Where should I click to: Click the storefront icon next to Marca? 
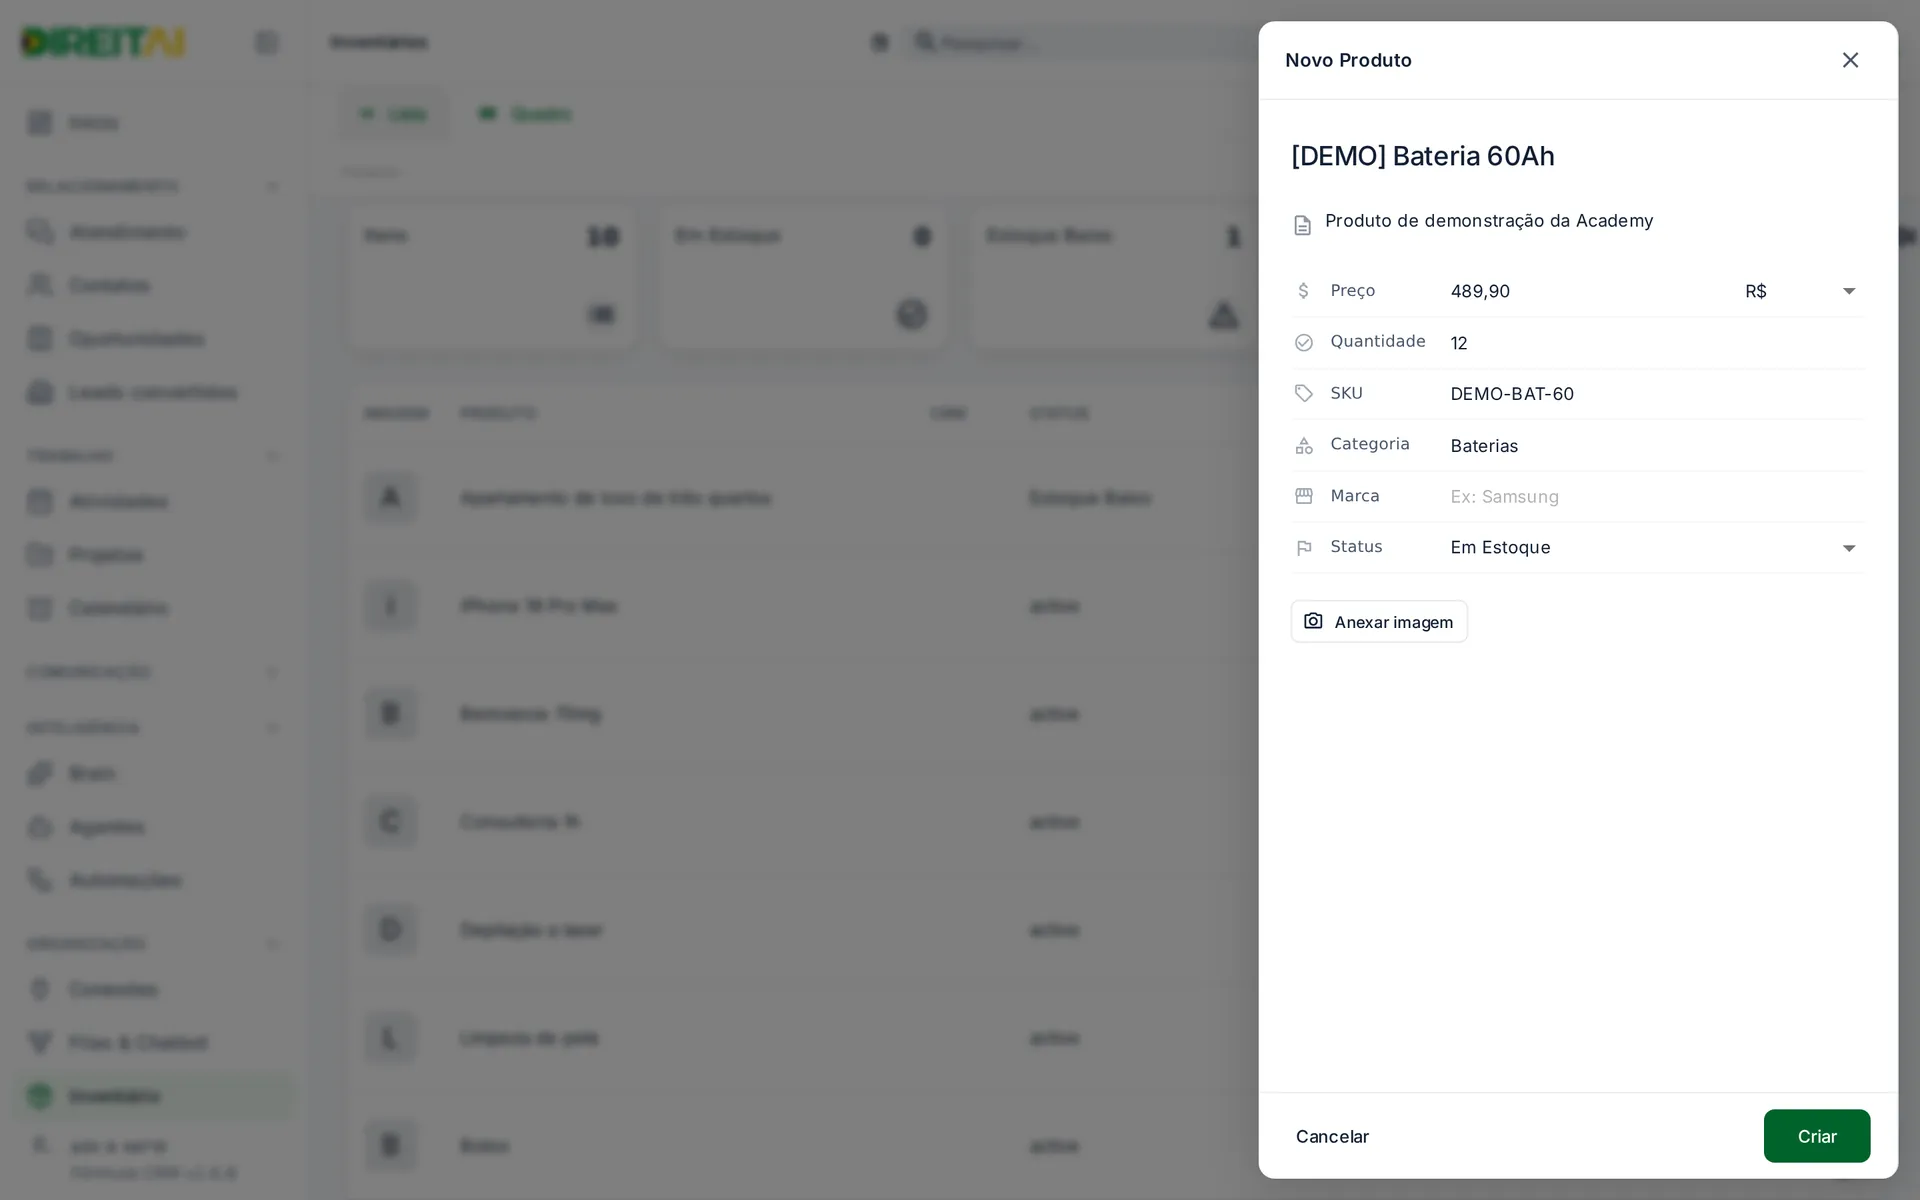click(x=1303, y=496)
